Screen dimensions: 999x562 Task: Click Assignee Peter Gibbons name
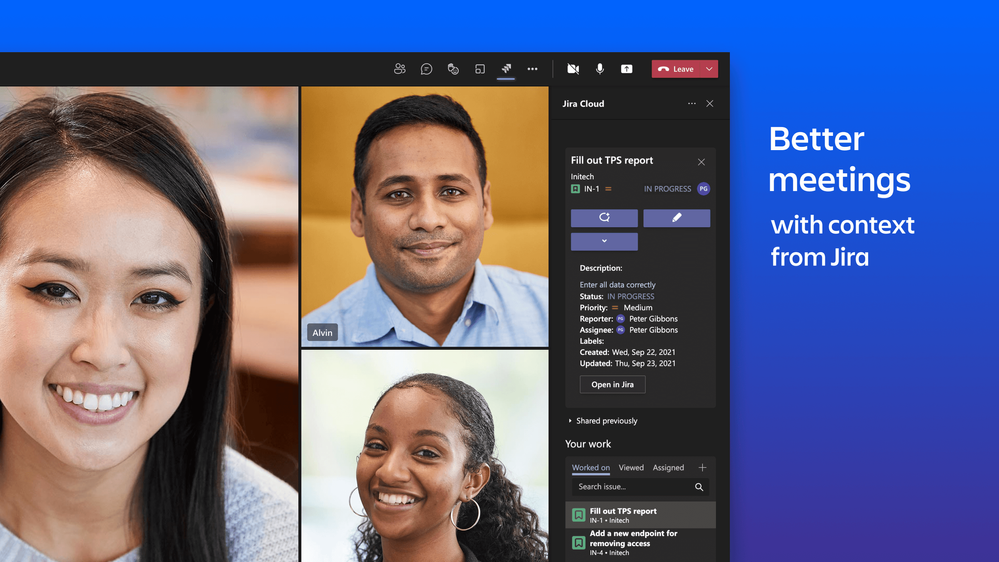point(653,330)
